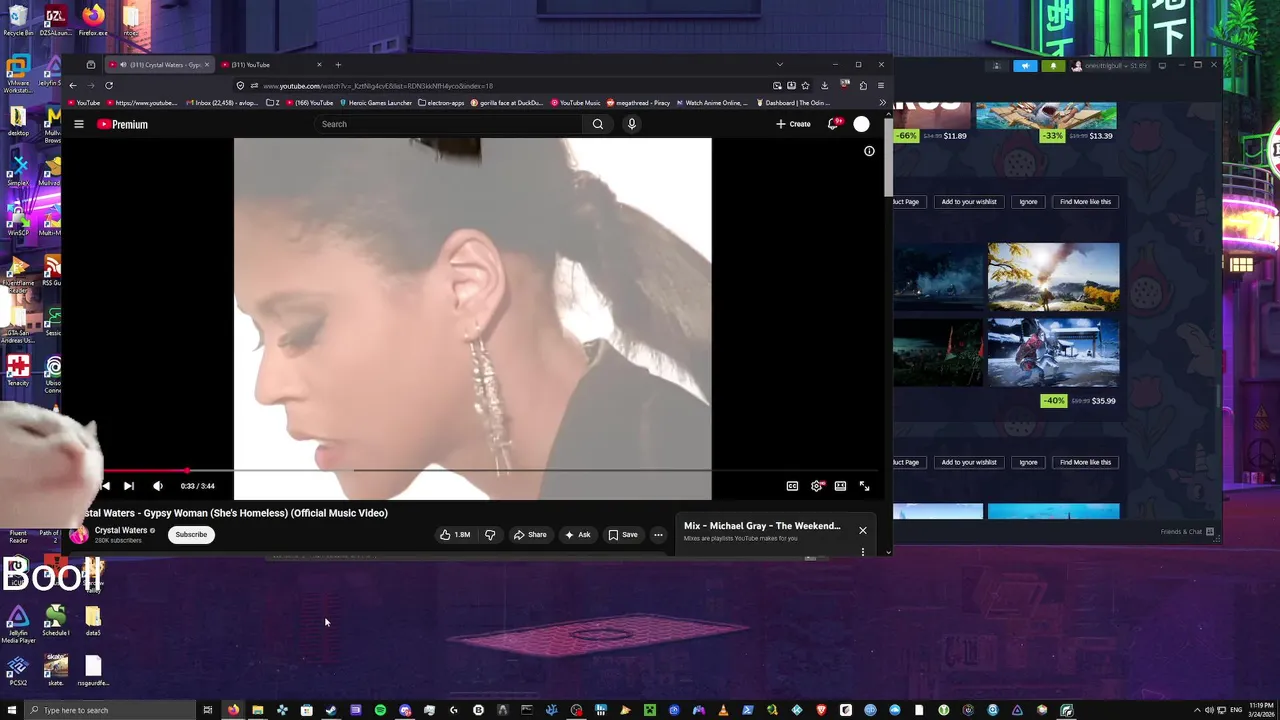Reload the page in Firefox
This screenshot has height=720, width=1280.
(109, 86)
